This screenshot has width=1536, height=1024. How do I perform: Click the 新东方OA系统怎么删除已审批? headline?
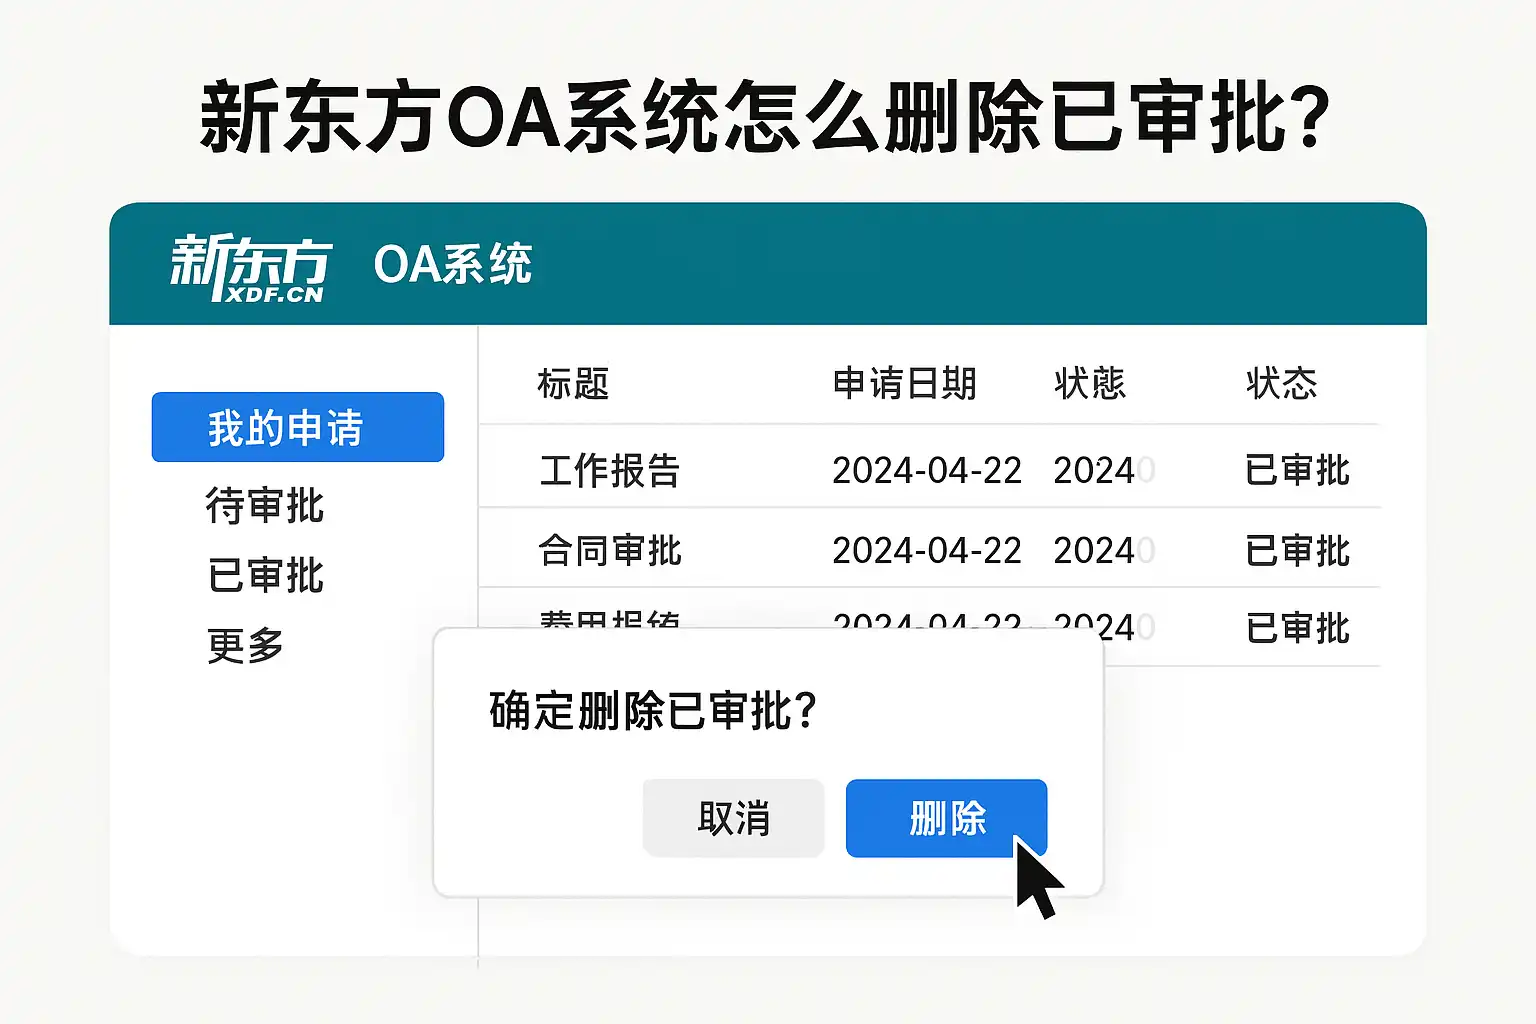pyautogui.click(x=766, y=118)
